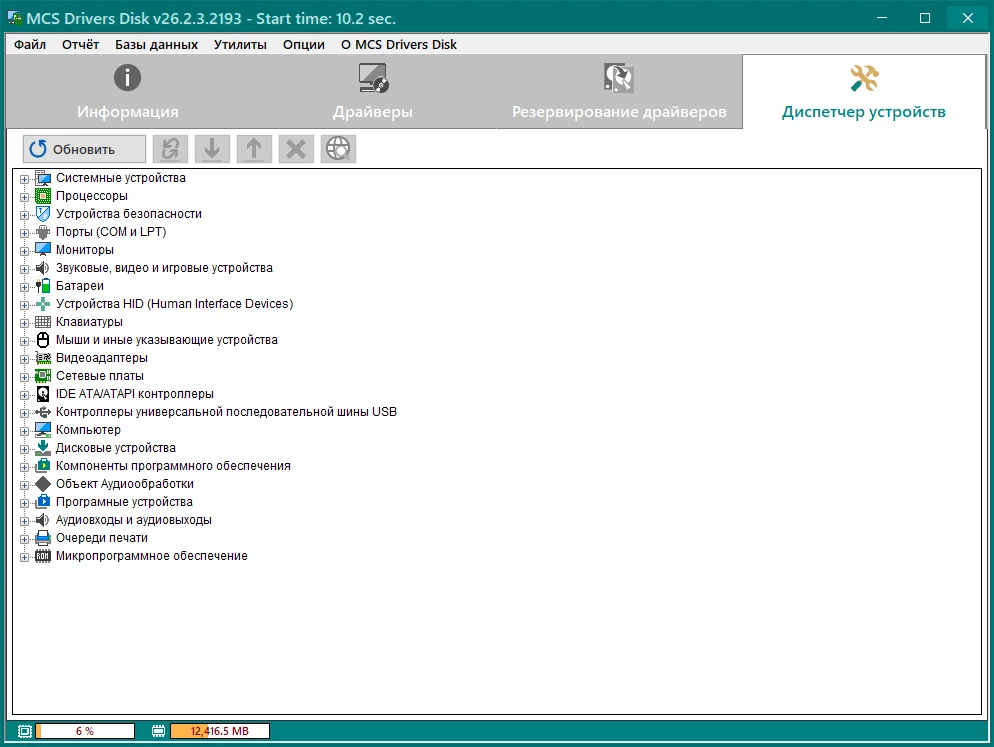Switch to the Драйверы tab

372,92
